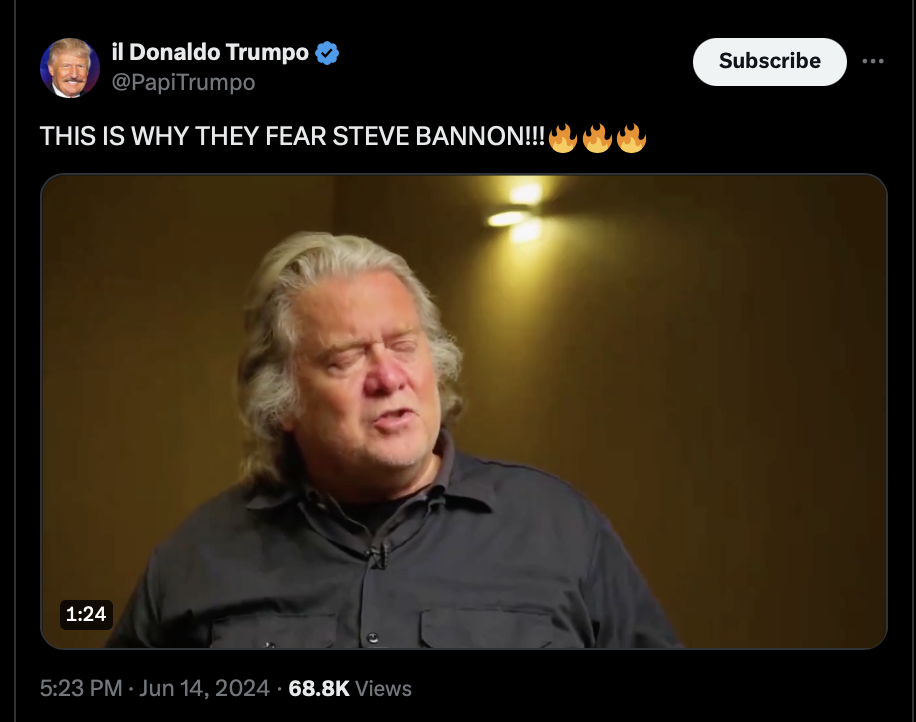Open the il Donaldo Trumpo profile avatar
Image resolution: width=916 pixels, height=722 pixels.
click(x=70, y=68)
